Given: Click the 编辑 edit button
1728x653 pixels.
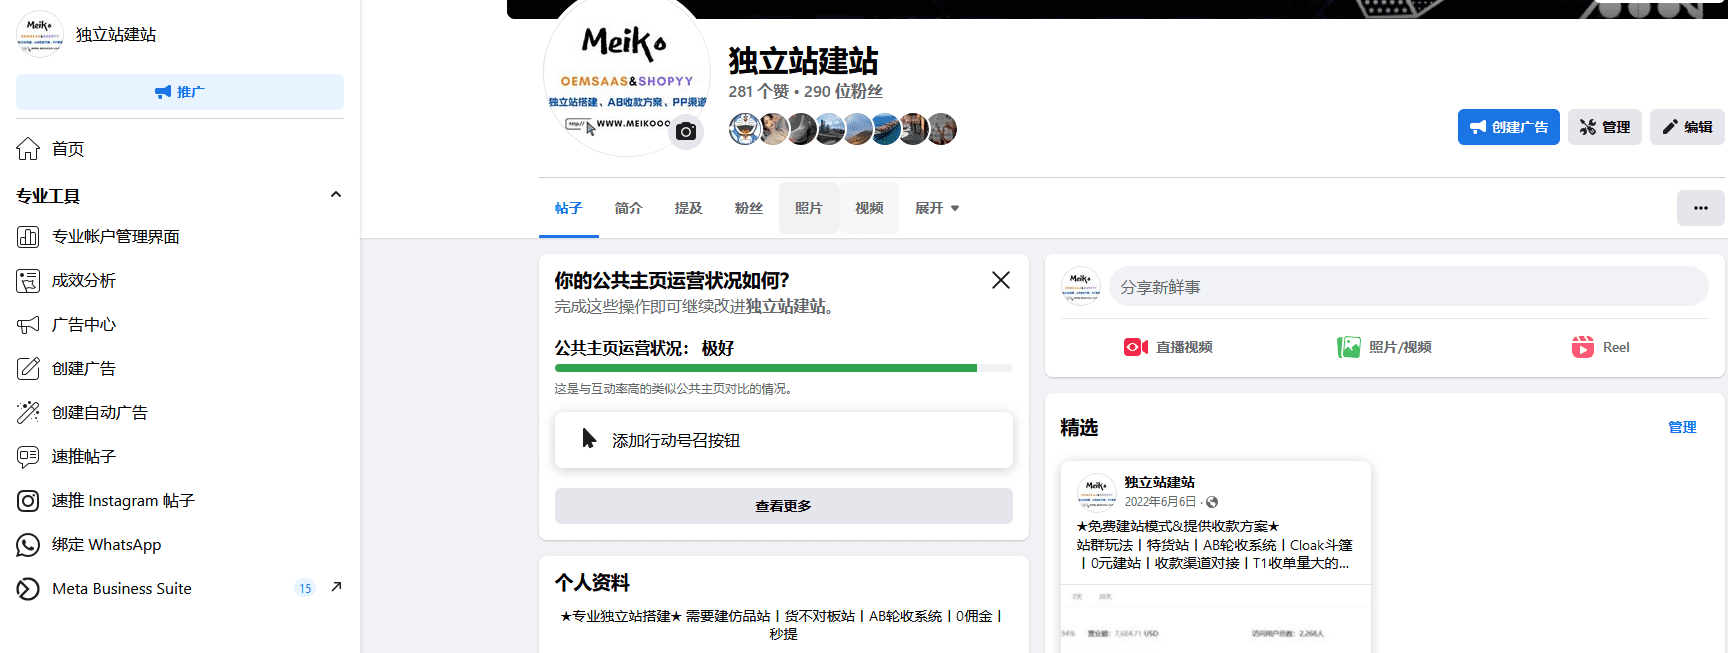Looking at the screenshot, I should tap(1687, 127).
